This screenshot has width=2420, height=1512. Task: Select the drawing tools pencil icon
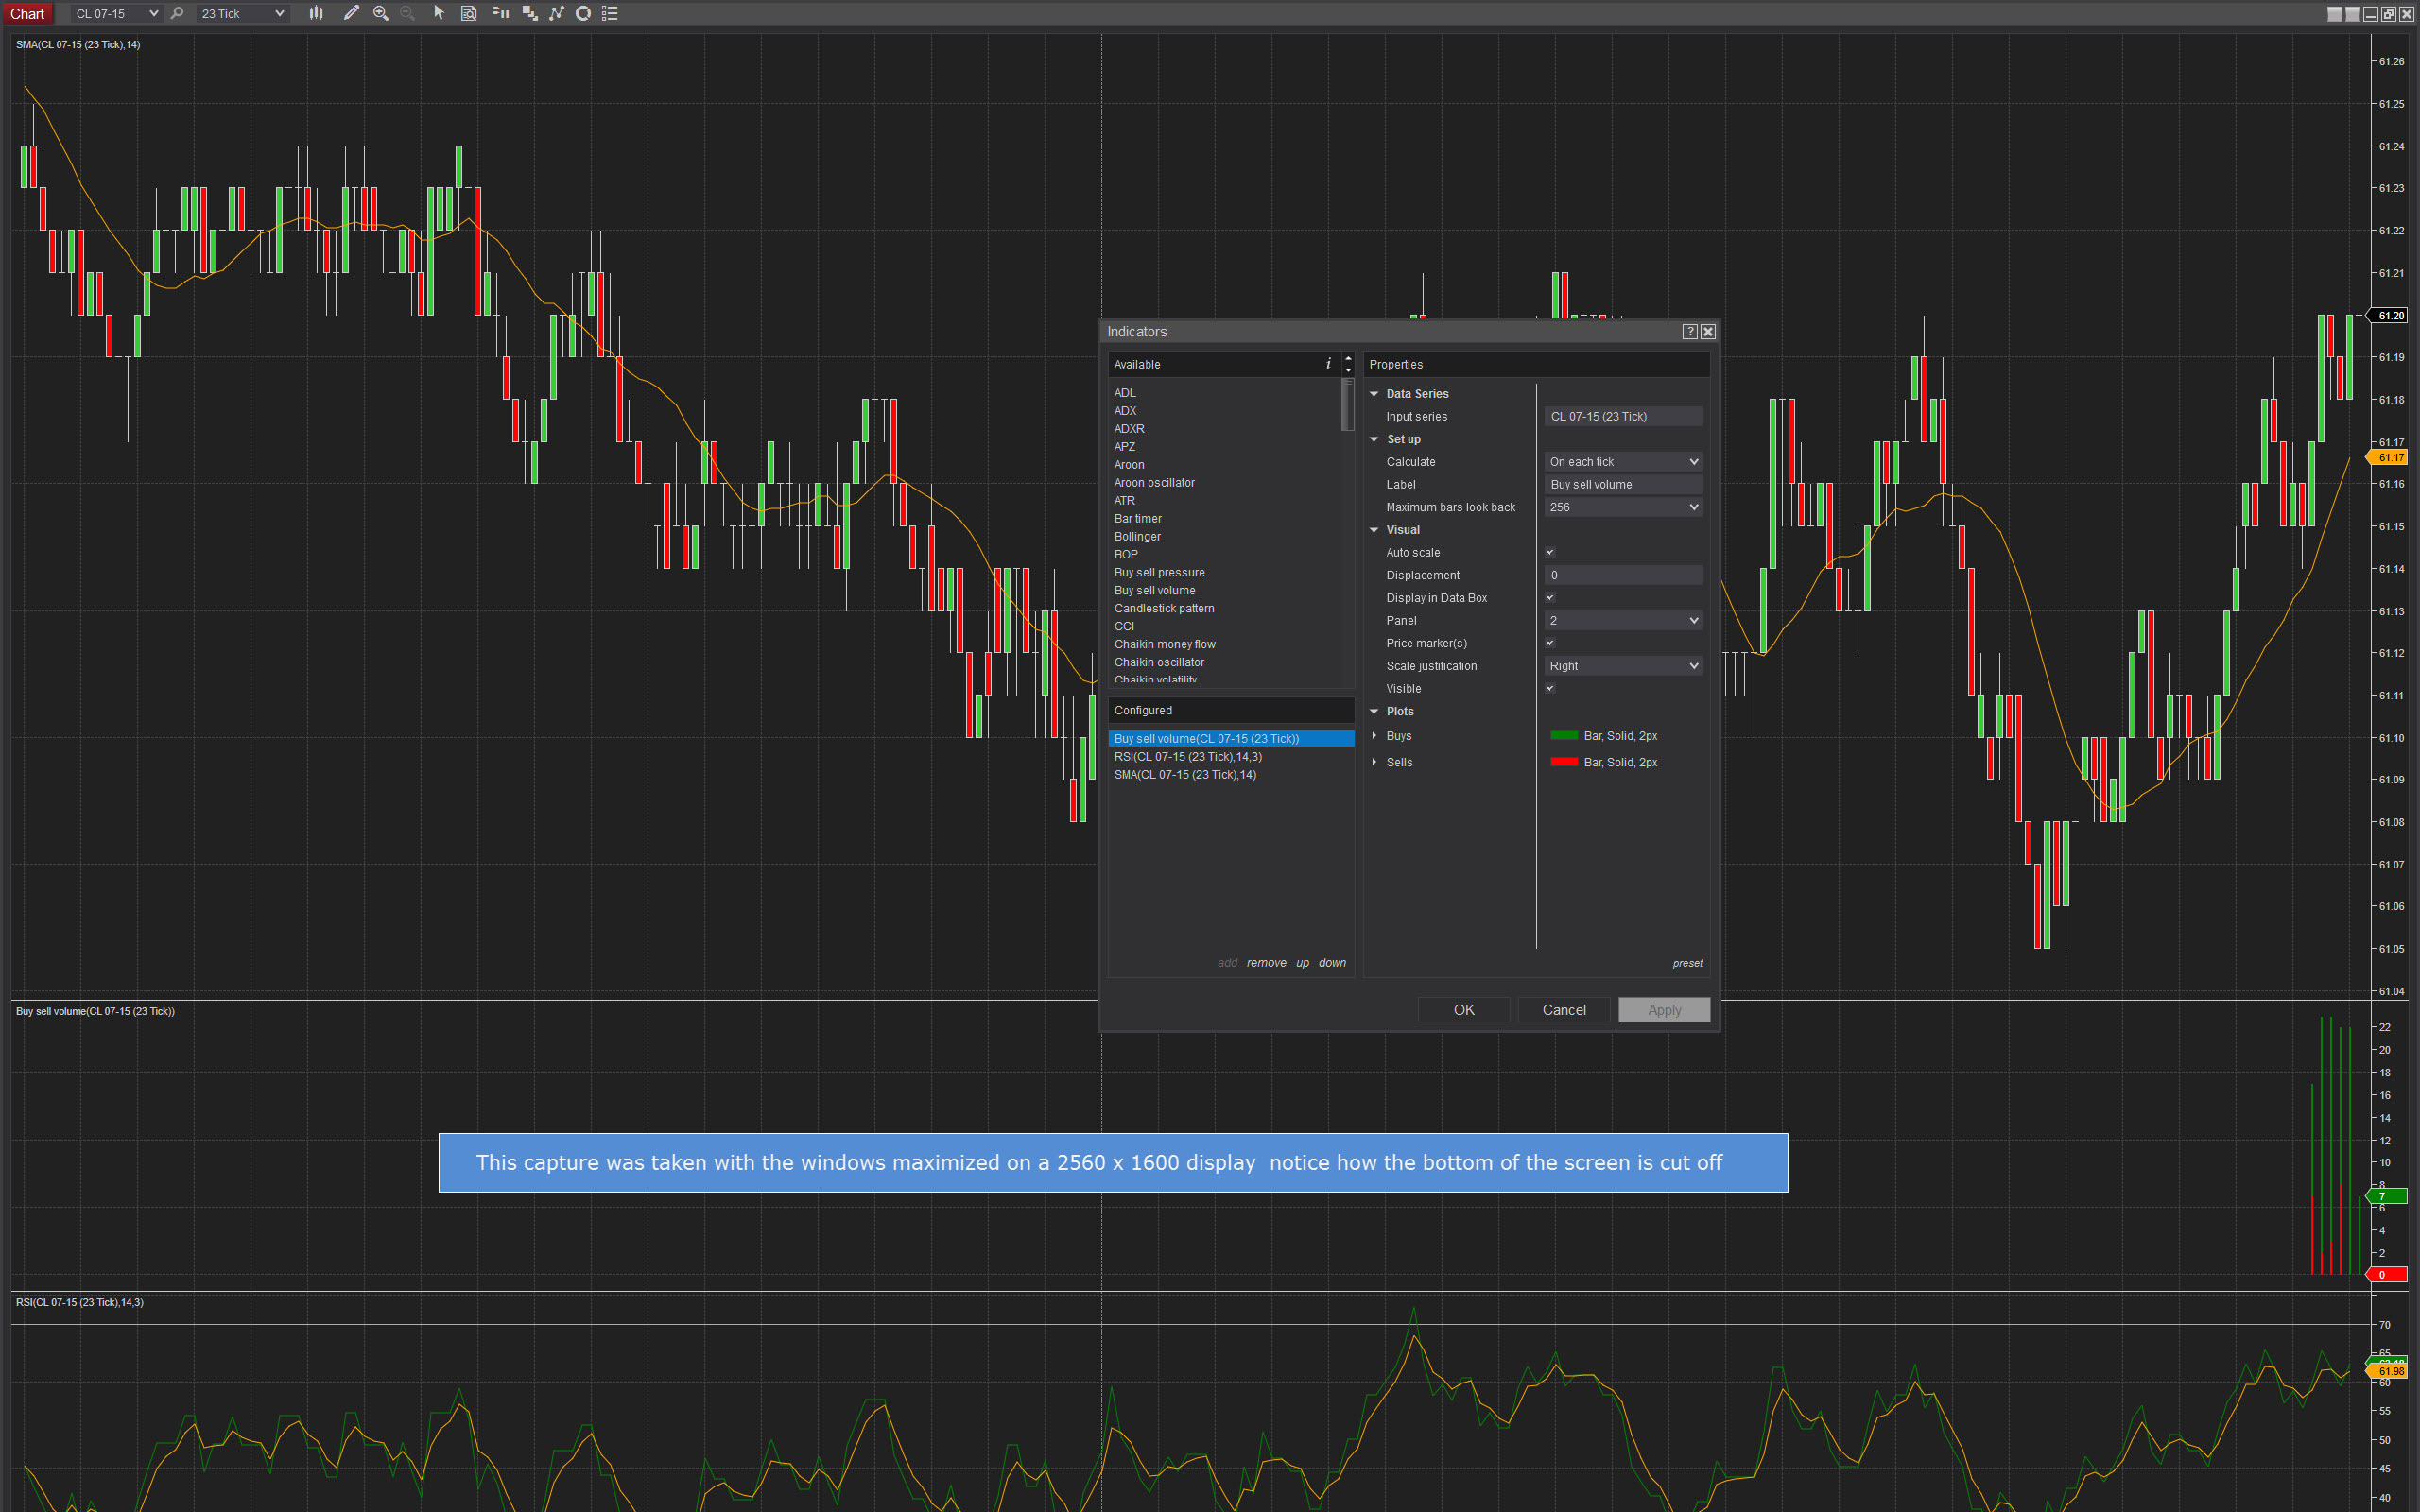coord(351,13)
